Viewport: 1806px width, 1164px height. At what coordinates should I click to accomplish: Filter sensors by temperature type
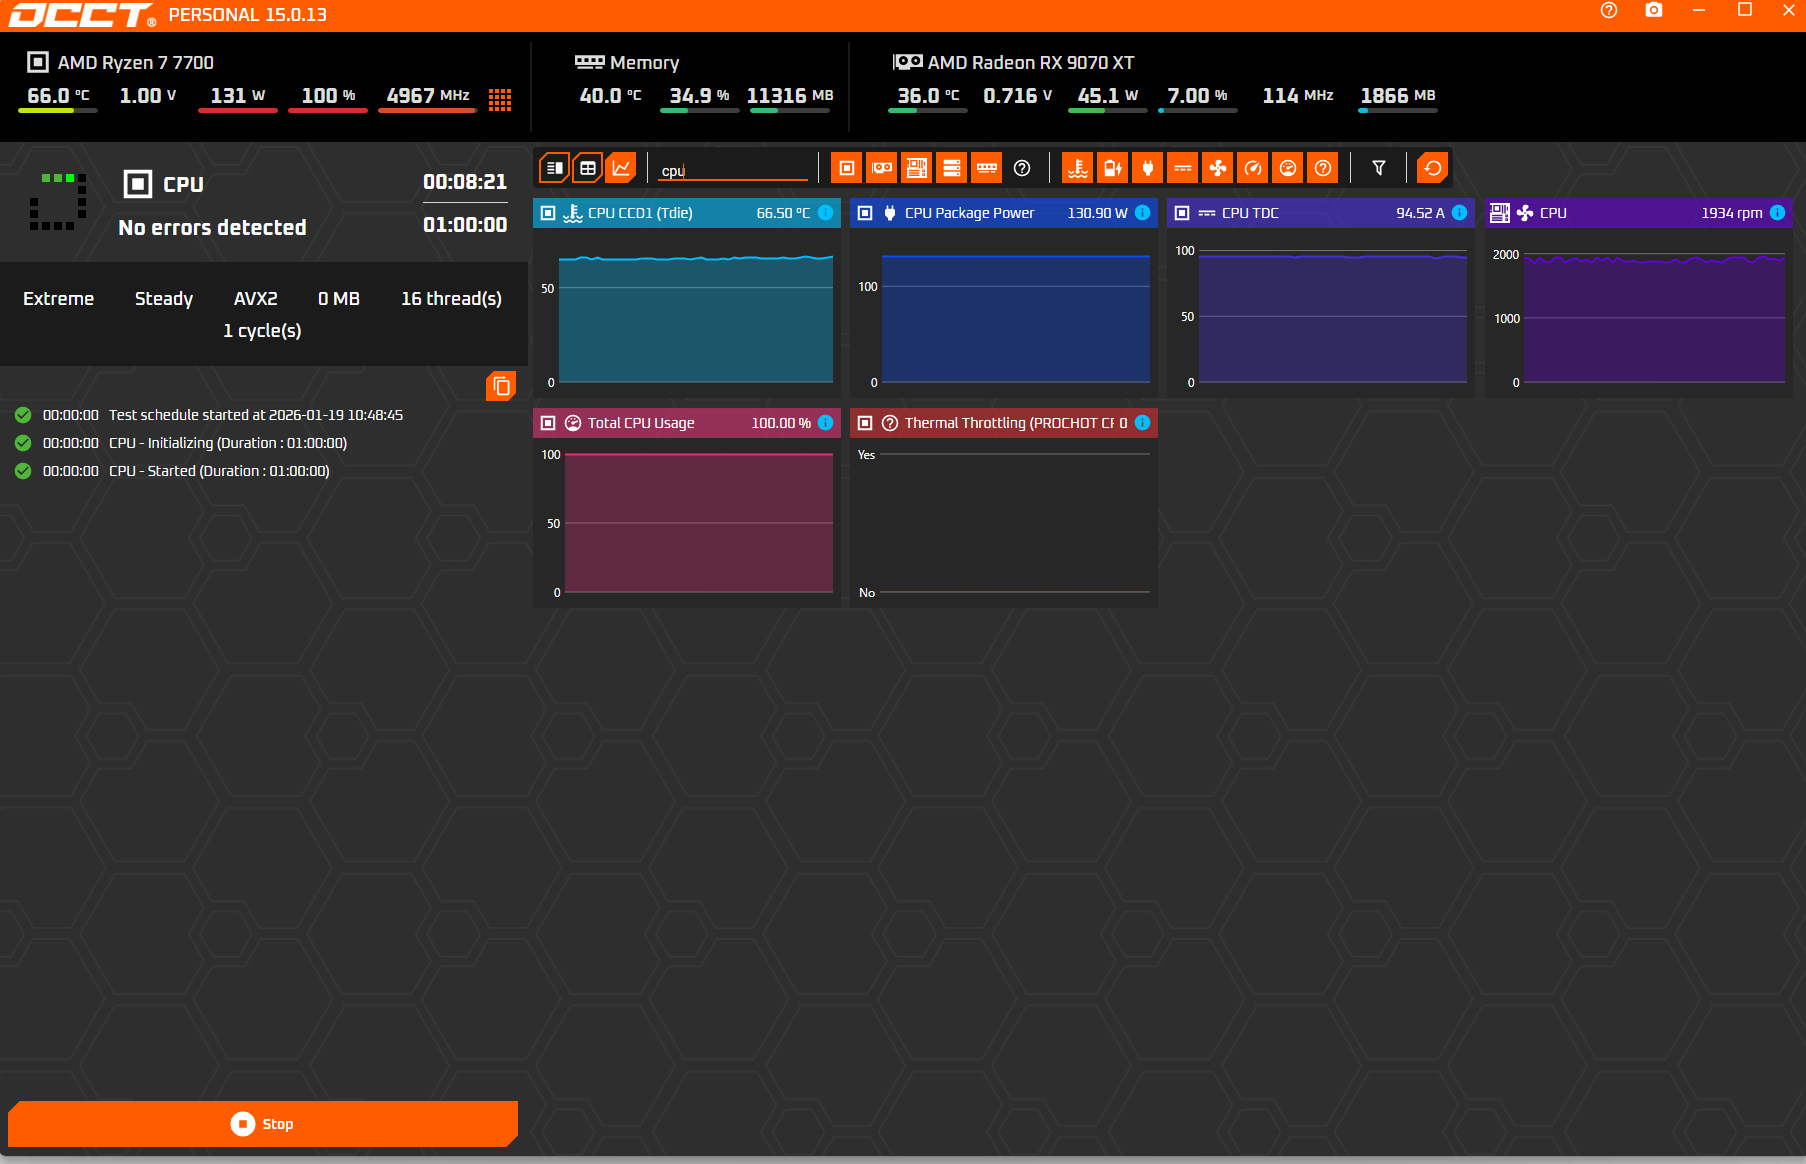point(1077,168)
